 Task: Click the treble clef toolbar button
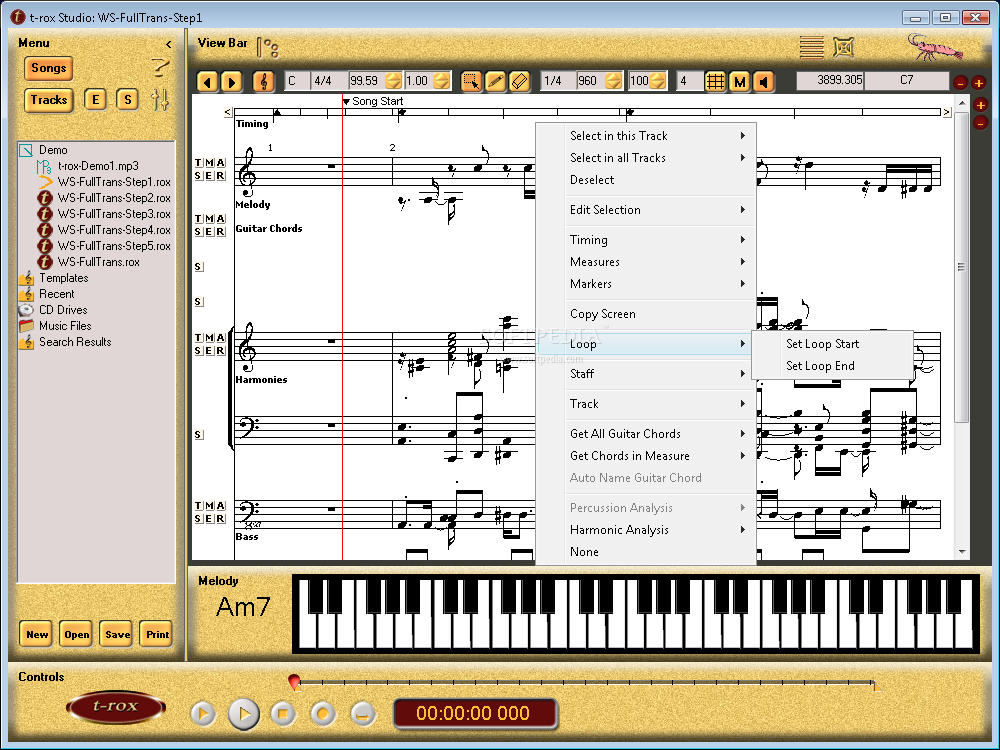coord(263,81)
